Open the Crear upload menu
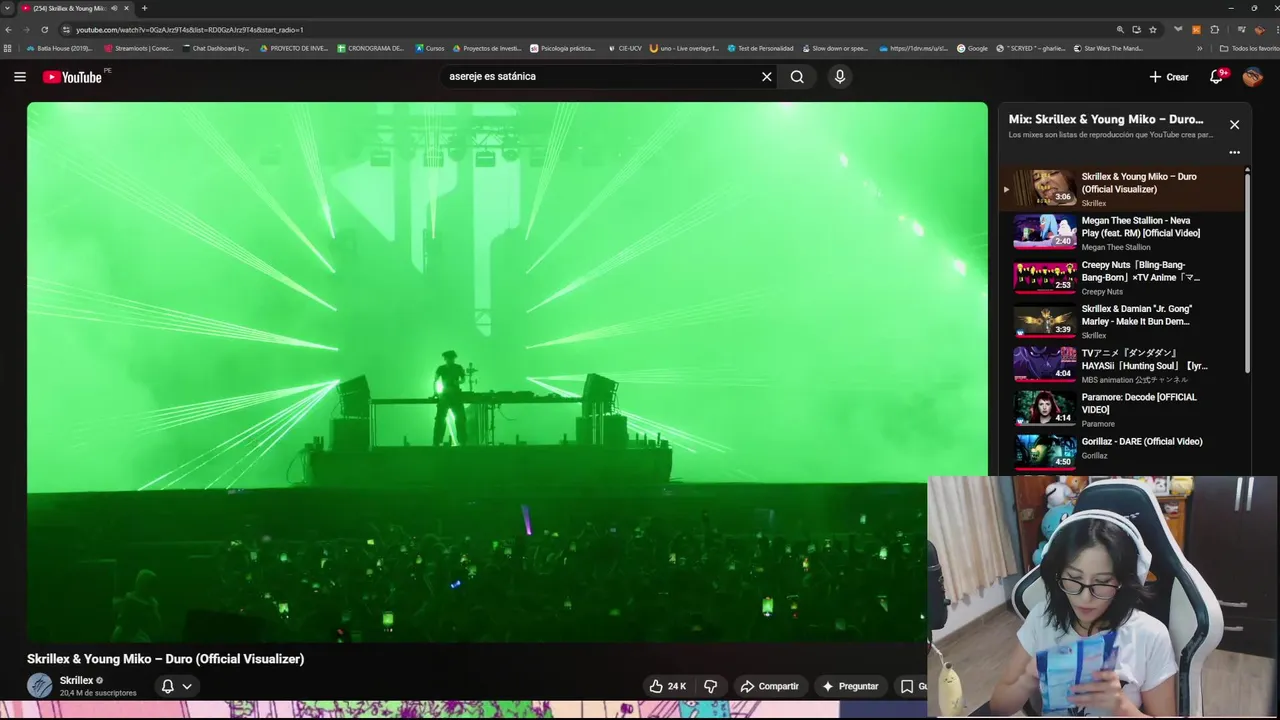The width and height of the screenshot is (1280, 720). (1169, 77)
